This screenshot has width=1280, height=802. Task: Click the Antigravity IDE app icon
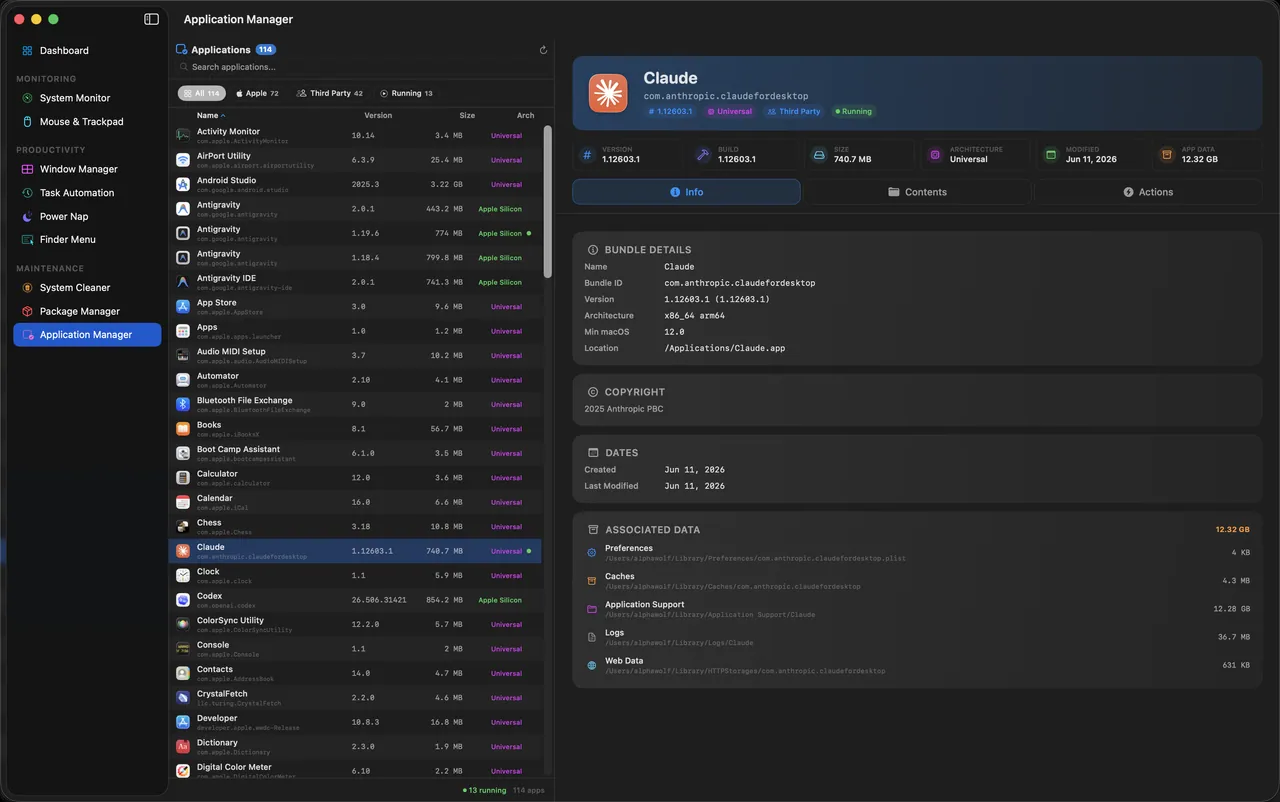point(183,282)
